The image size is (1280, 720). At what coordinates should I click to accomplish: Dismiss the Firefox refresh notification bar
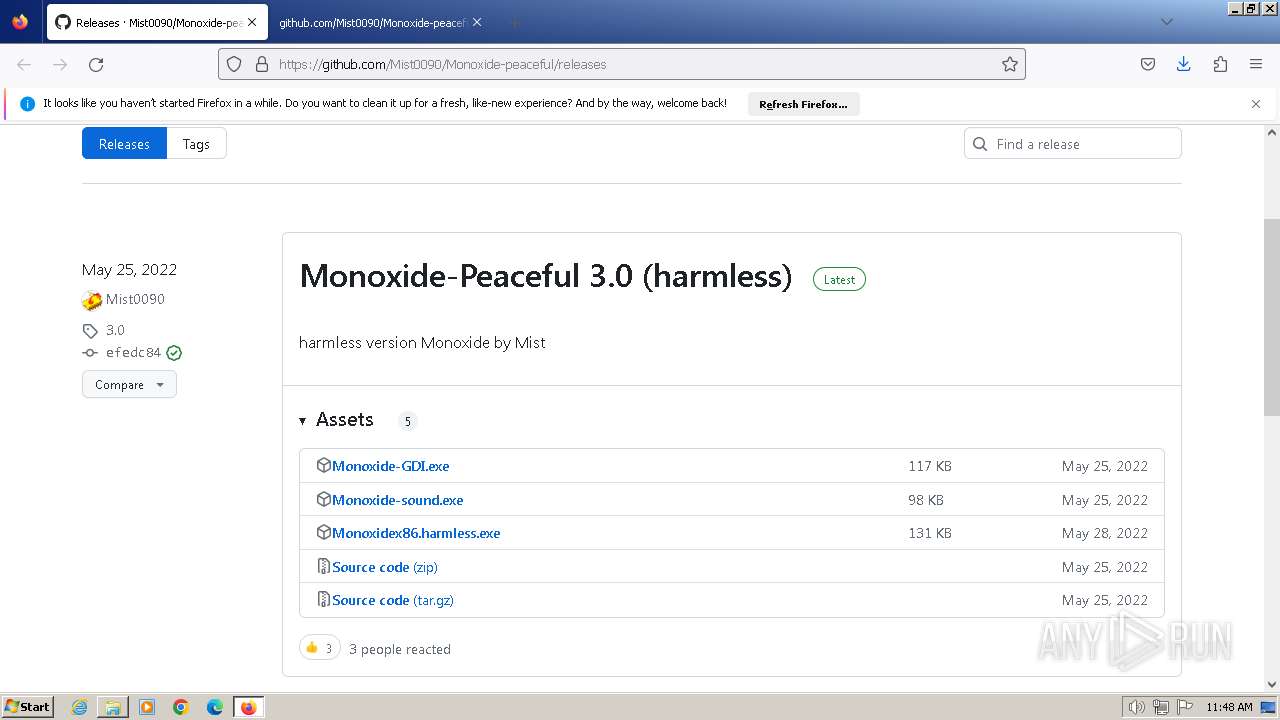tap(1256, 104)
